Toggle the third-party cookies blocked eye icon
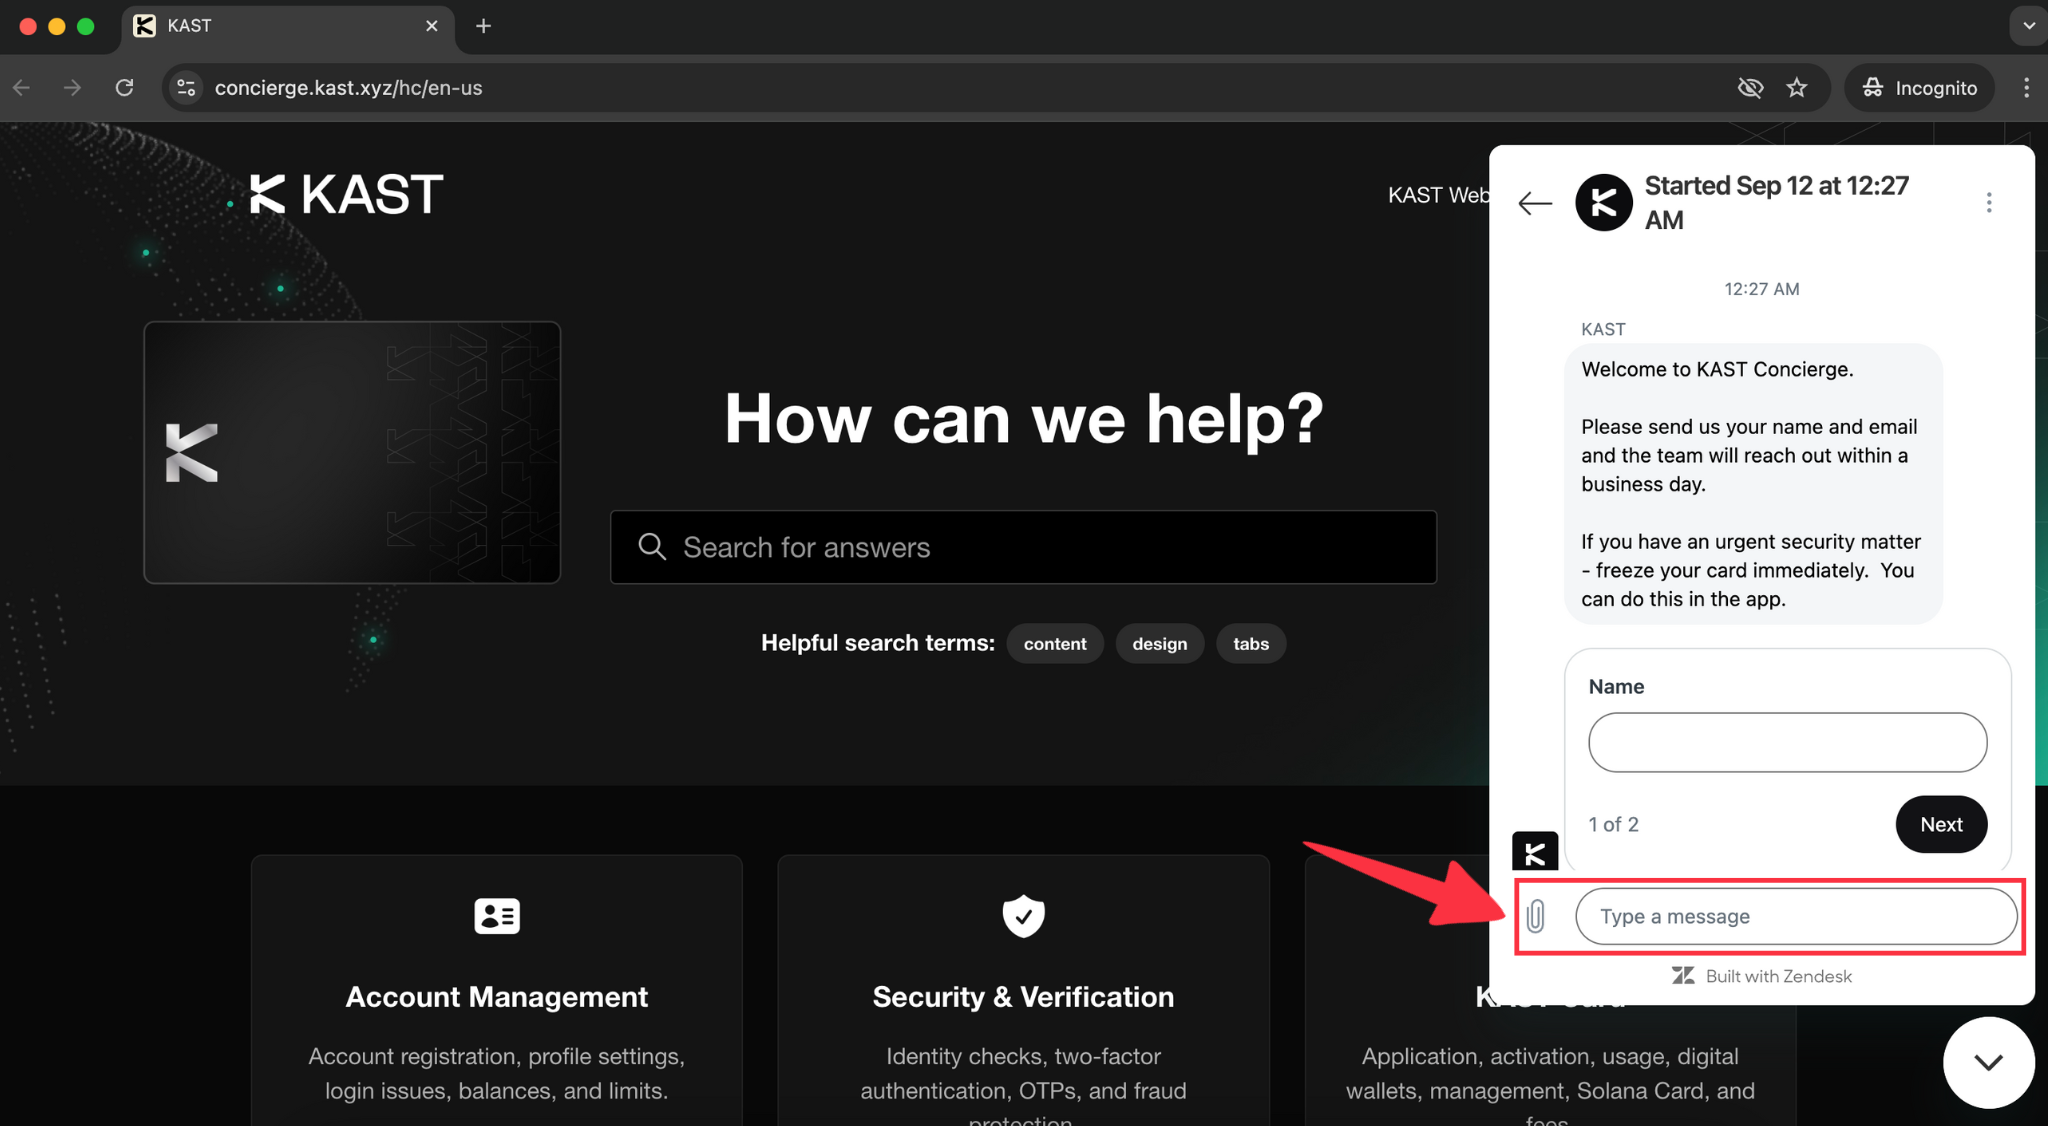This screenshot has width=2048, height=1126. click(1750, 88)
